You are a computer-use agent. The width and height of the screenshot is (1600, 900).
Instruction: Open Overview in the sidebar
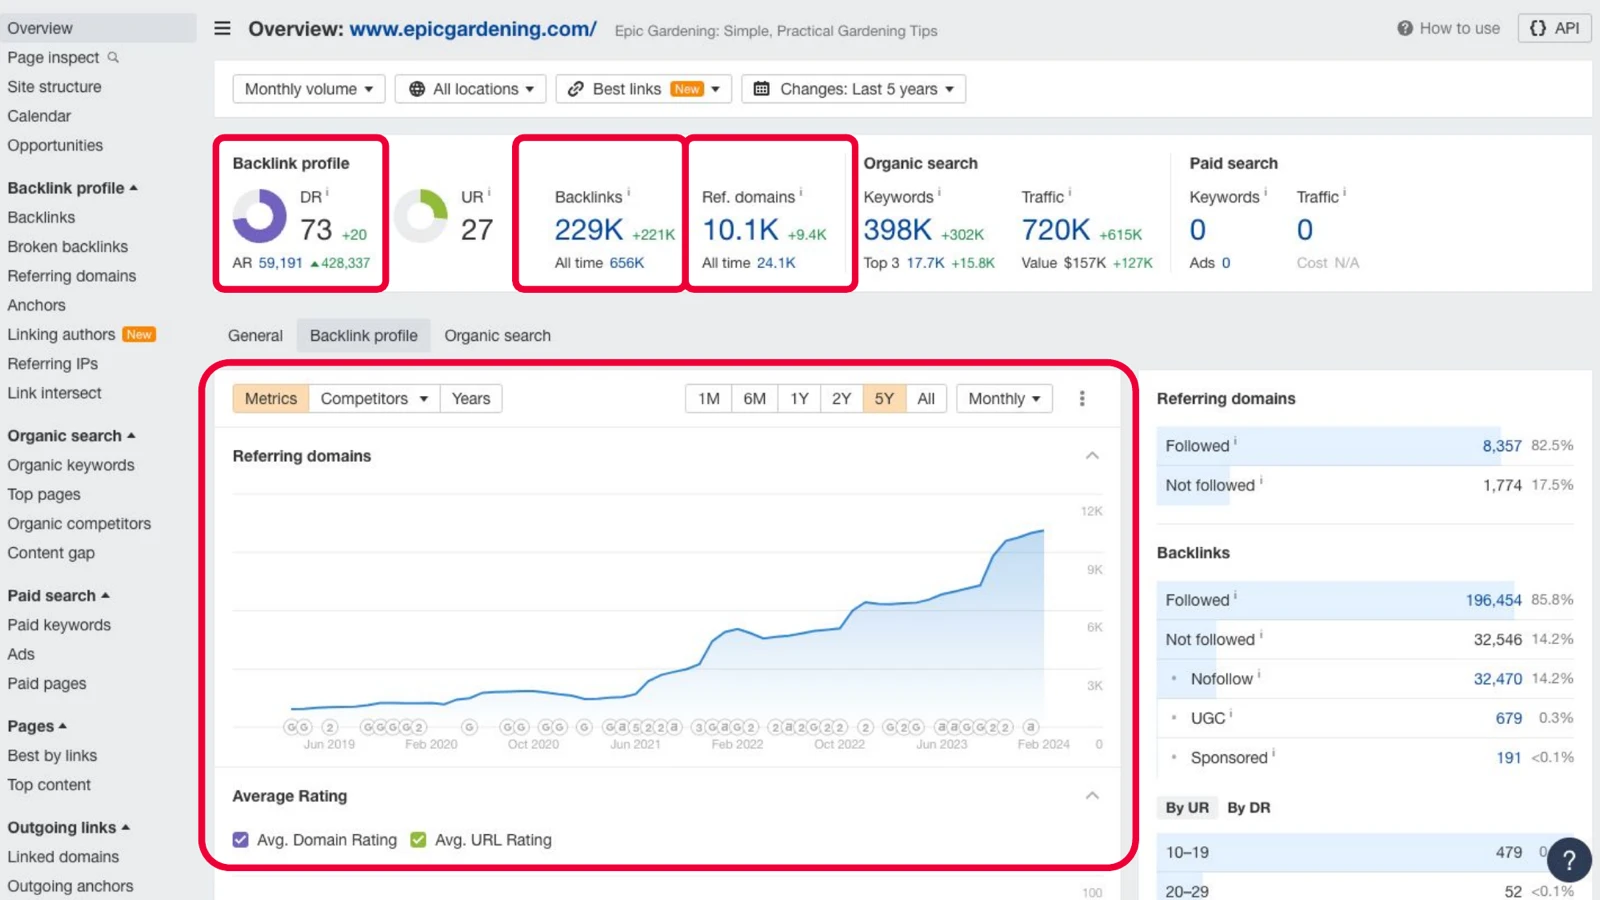tap(98, 28)
